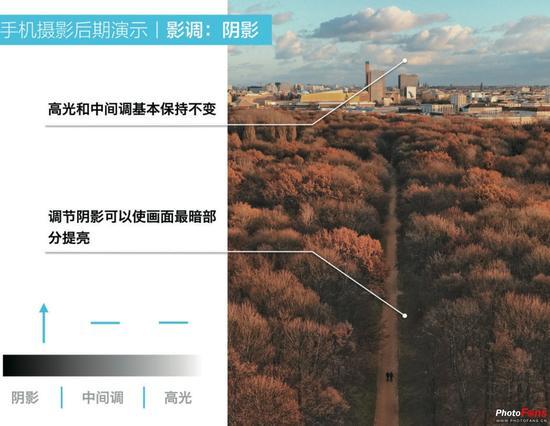Click the 高光 label under the gradient
This screenshot has width=550, height=426.
coord(178,398)
